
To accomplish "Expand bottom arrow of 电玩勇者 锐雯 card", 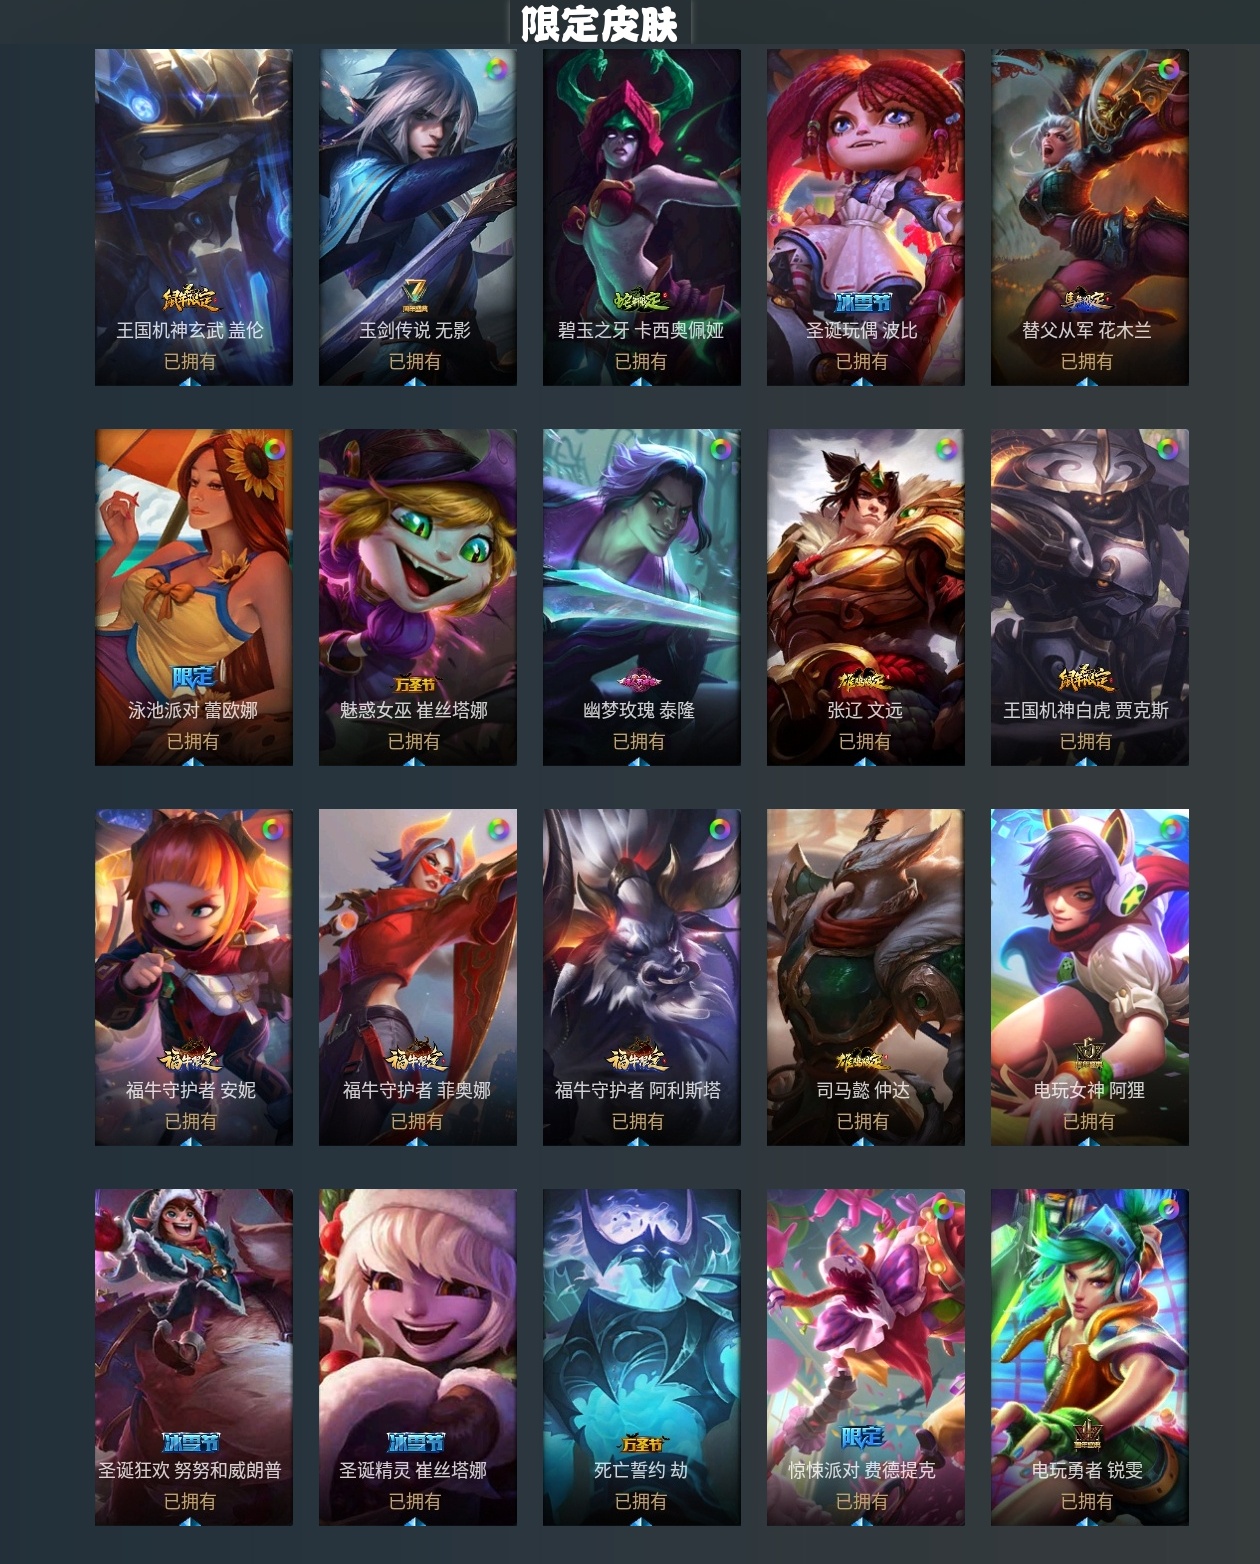I will point(1086,1521).
